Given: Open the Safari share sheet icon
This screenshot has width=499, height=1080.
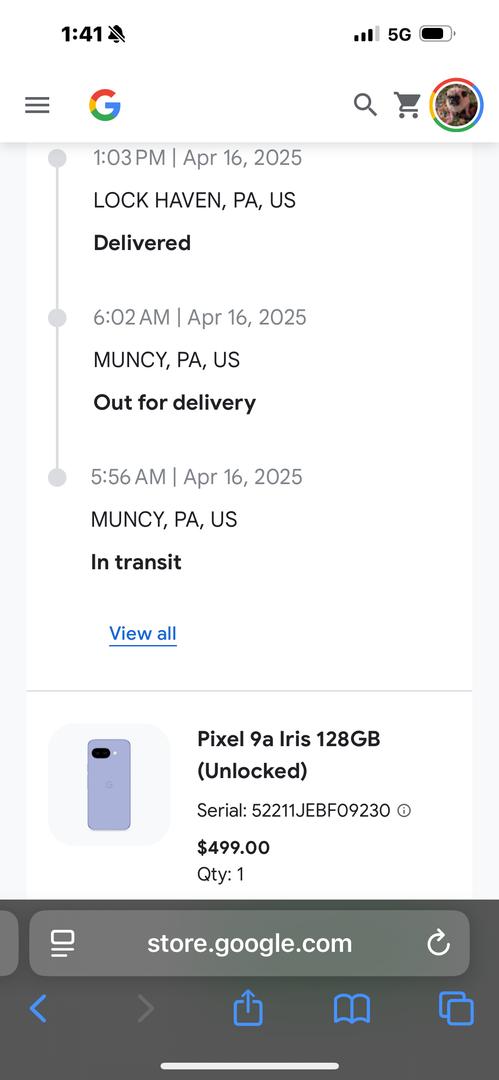Looking at the screenshot, I should pos(248,1008).
